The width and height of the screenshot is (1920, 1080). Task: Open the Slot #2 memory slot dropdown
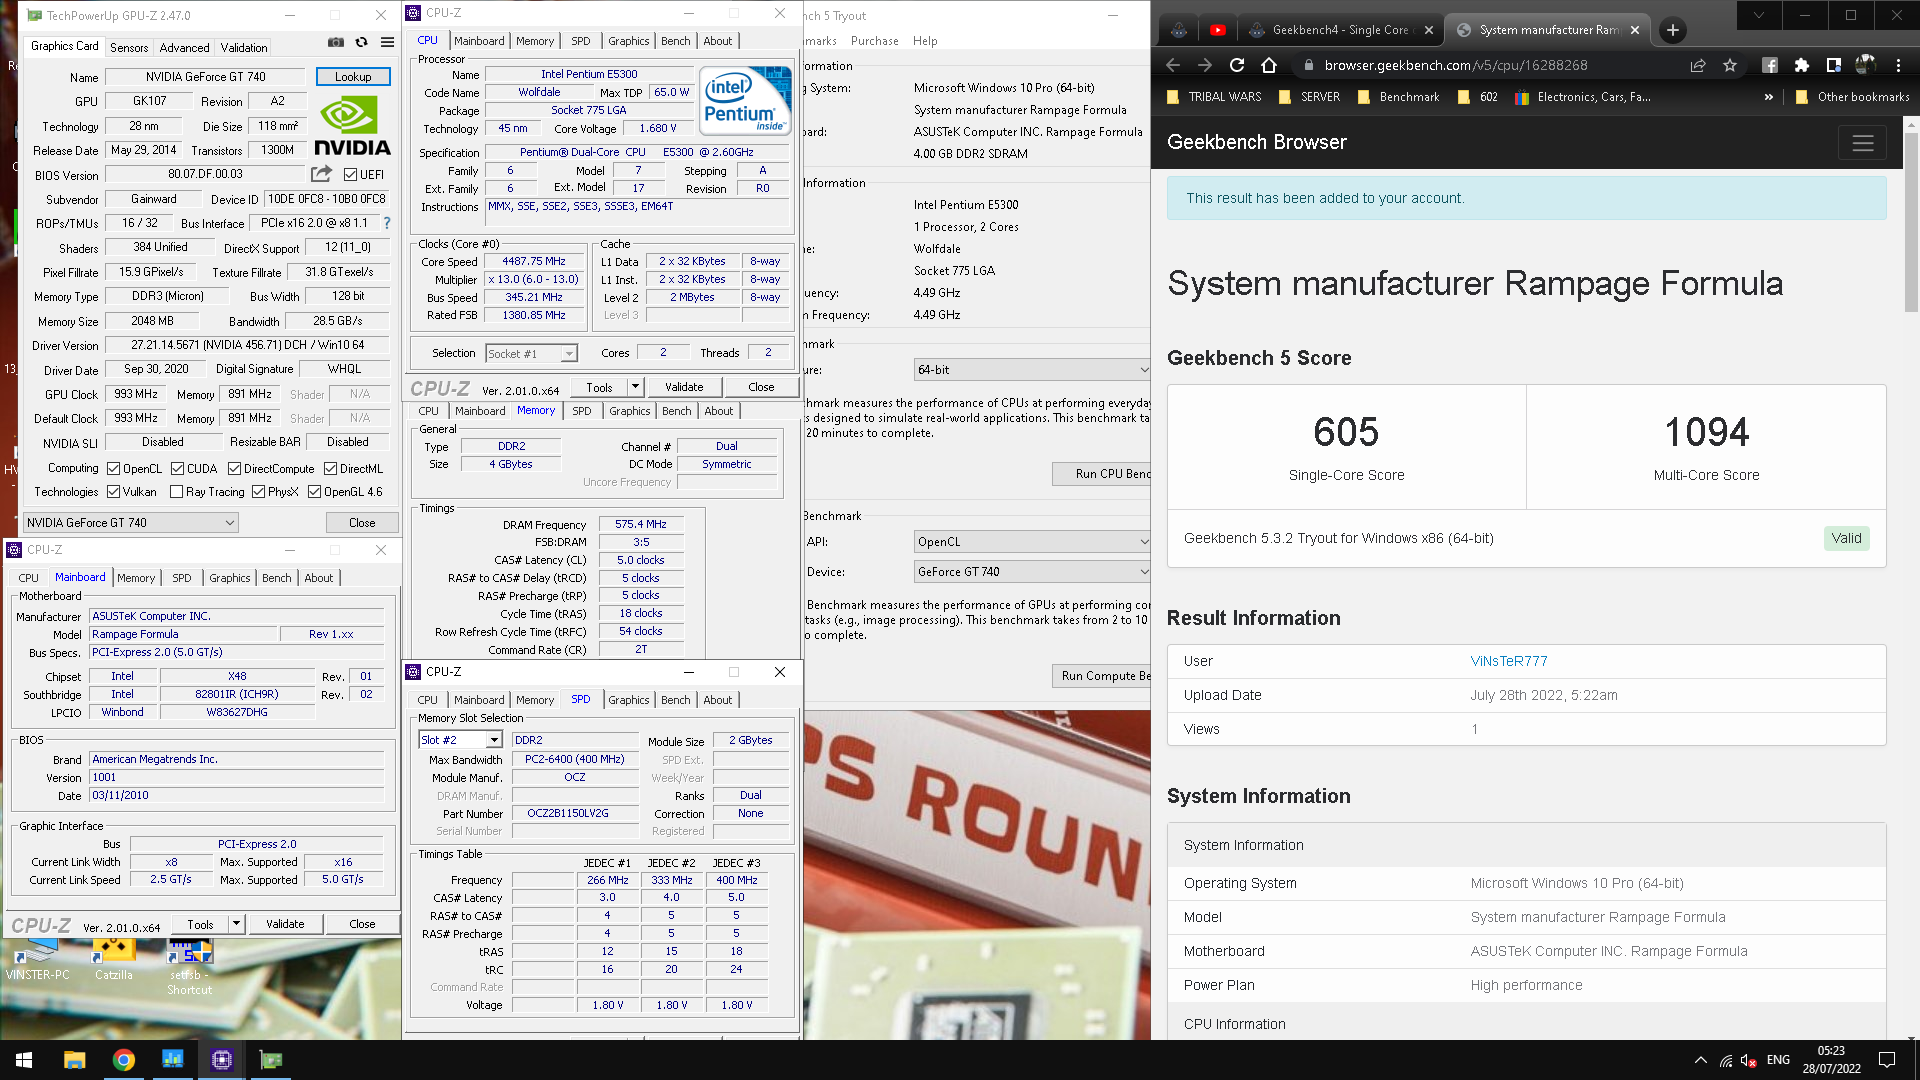point(459,740)
